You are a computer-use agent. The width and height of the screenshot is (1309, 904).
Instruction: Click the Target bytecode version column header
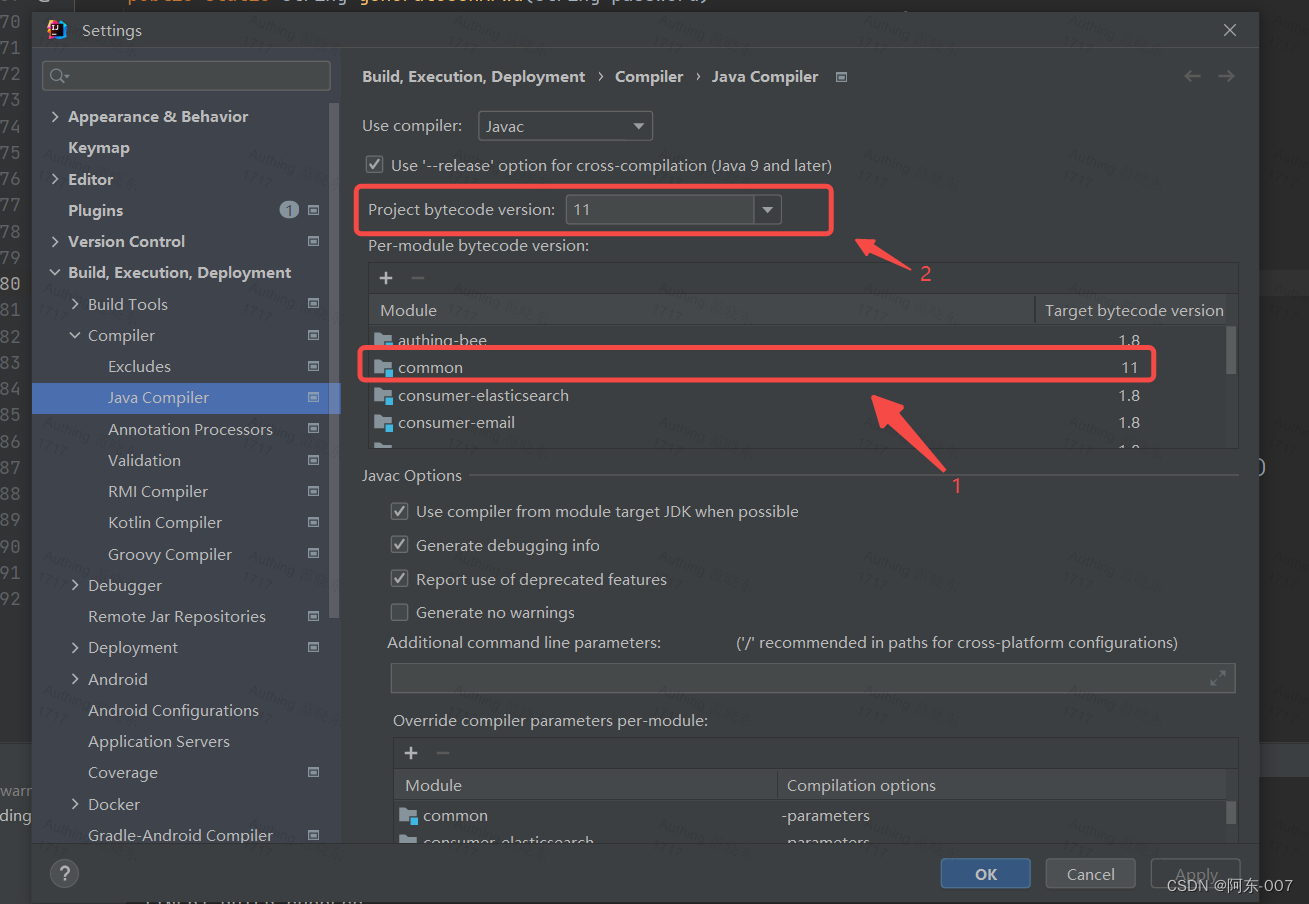tap(1134, 310)
